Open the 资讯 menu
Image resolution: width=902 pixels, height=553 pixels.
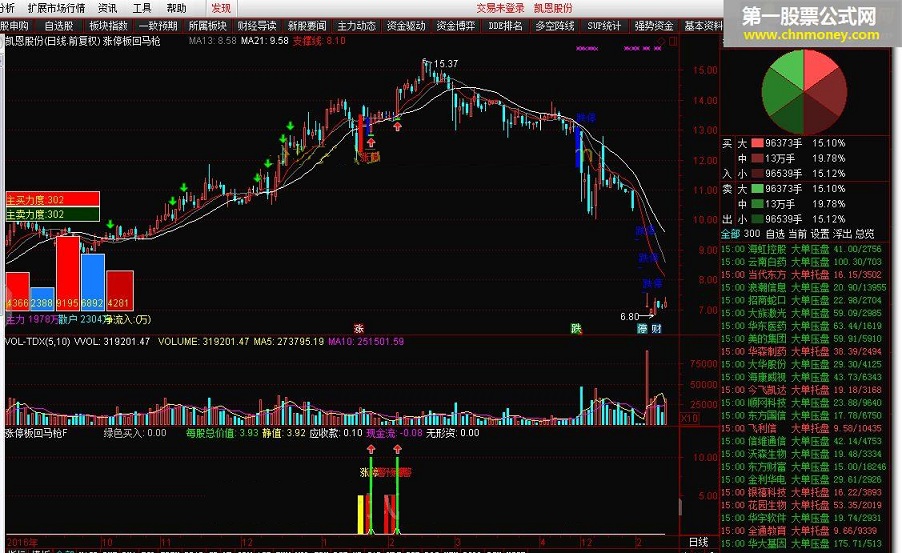(x=108, y=8)
